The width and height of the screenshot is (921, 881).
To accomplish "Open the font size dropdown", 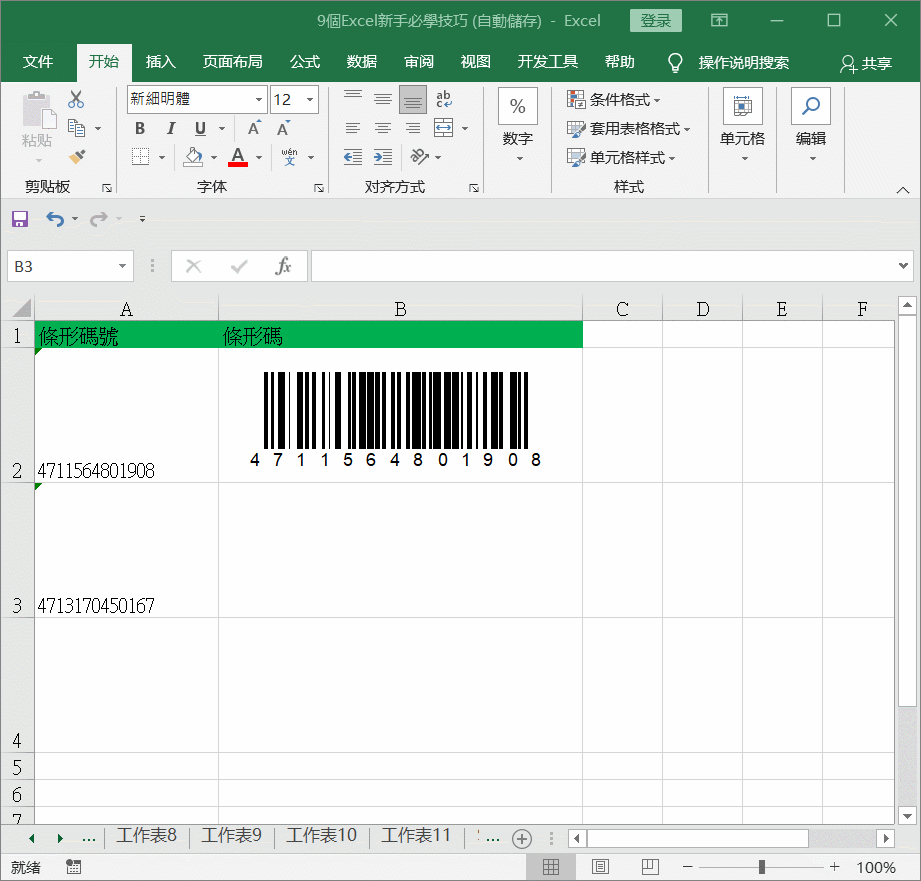I will 310,99.
